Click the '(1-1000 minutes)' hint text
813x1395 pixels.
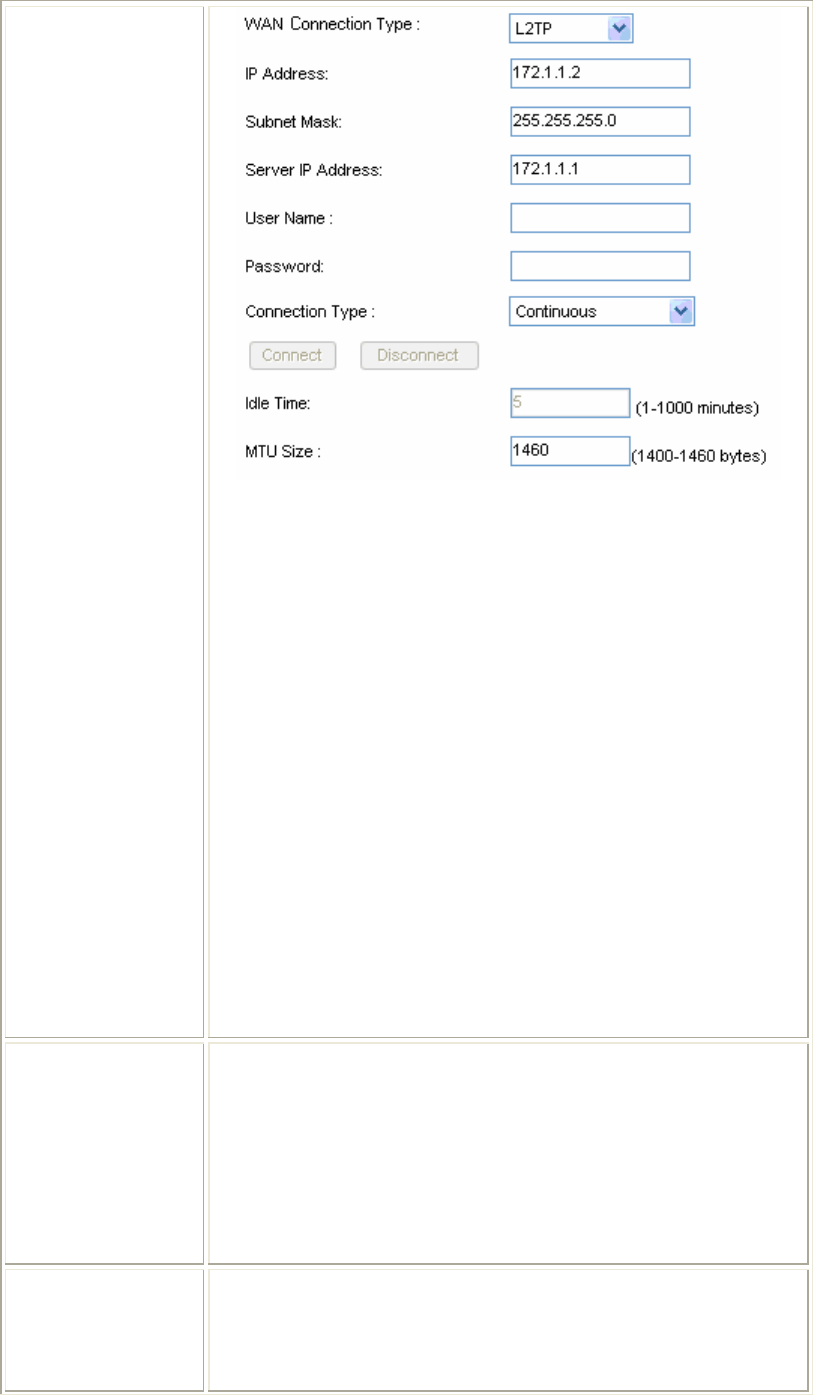pos(698,408)
